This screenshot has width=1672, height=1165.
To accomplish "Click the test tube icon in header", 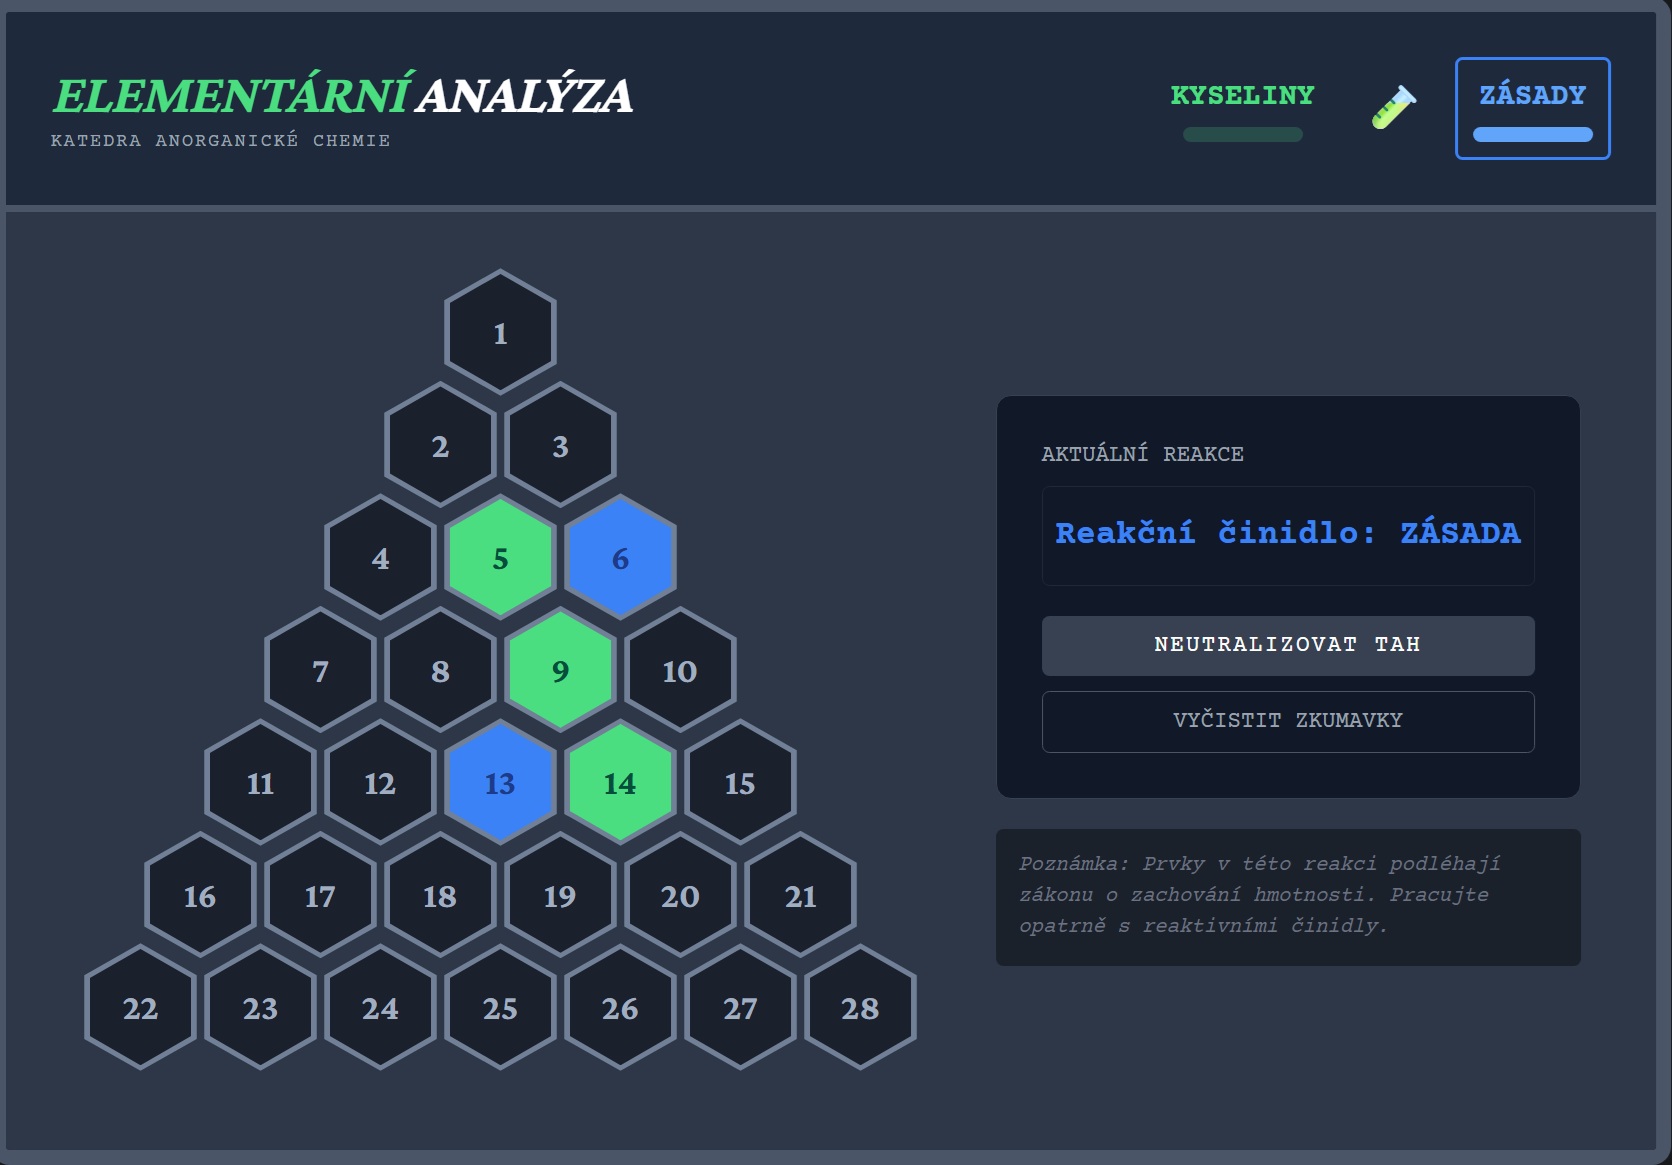I will click(1393, 107).
